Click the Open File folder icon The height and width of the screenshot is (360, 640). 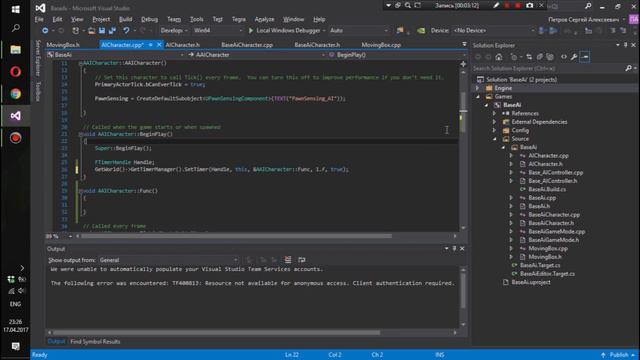[x=92, y=31]
